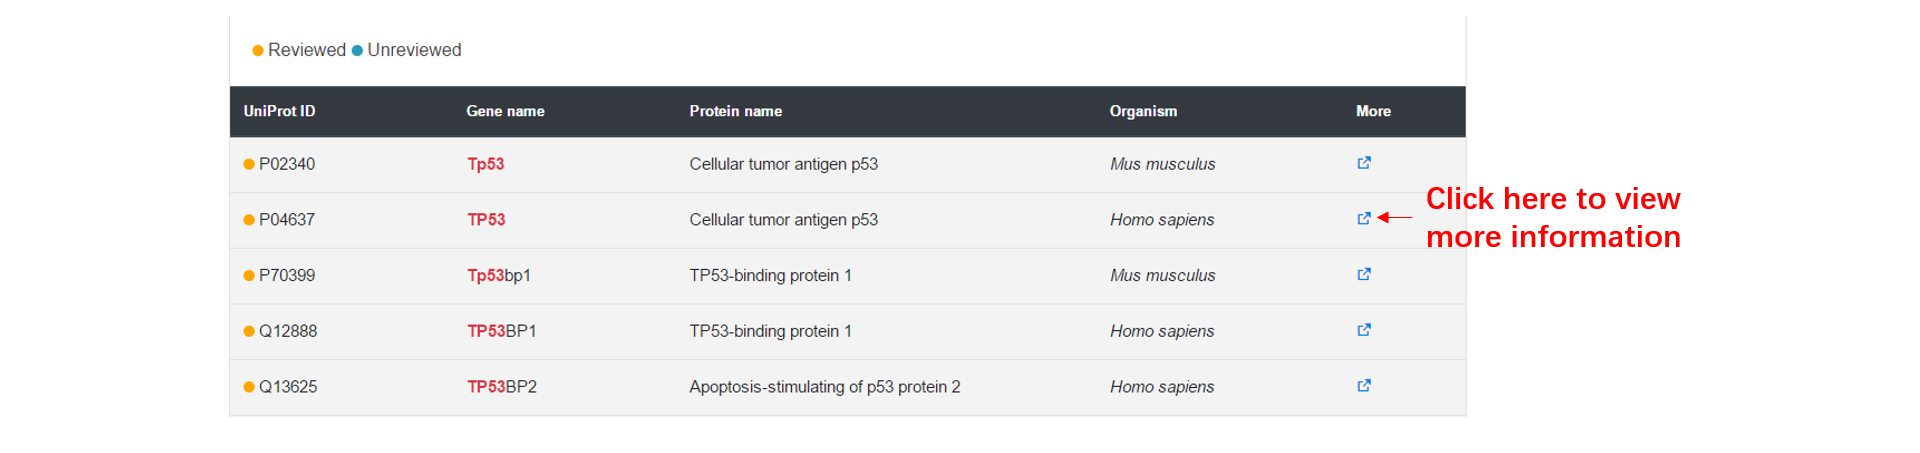This screenshot has width=1920, height=453.
Task: Click the Gene name column header
Action: pos(505,111)
